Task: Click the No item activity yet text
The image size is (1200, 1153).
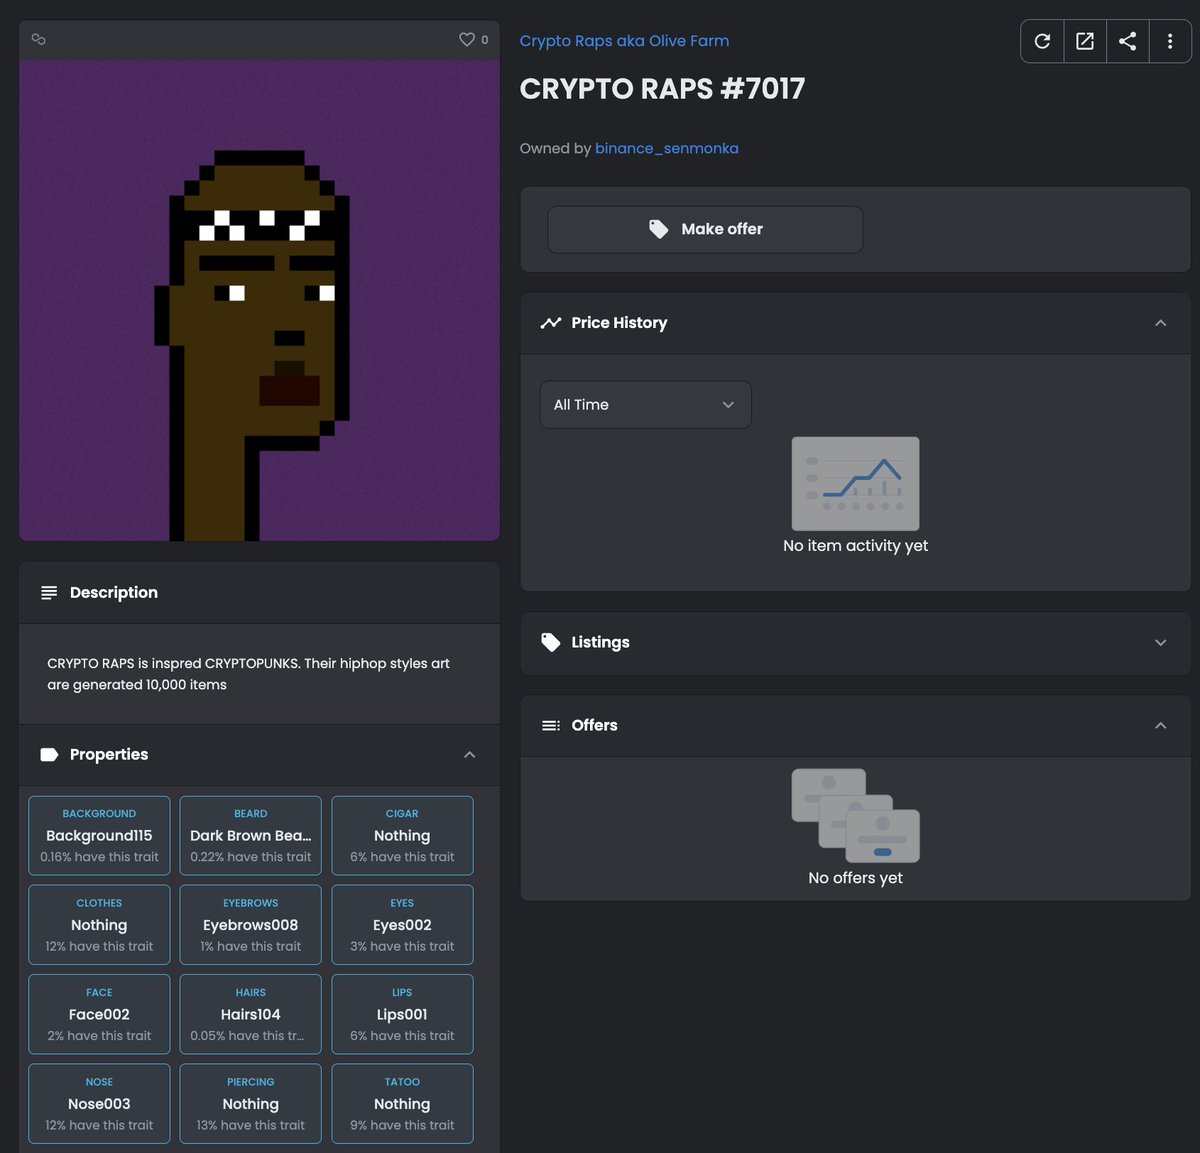Action: click(855, 546)
